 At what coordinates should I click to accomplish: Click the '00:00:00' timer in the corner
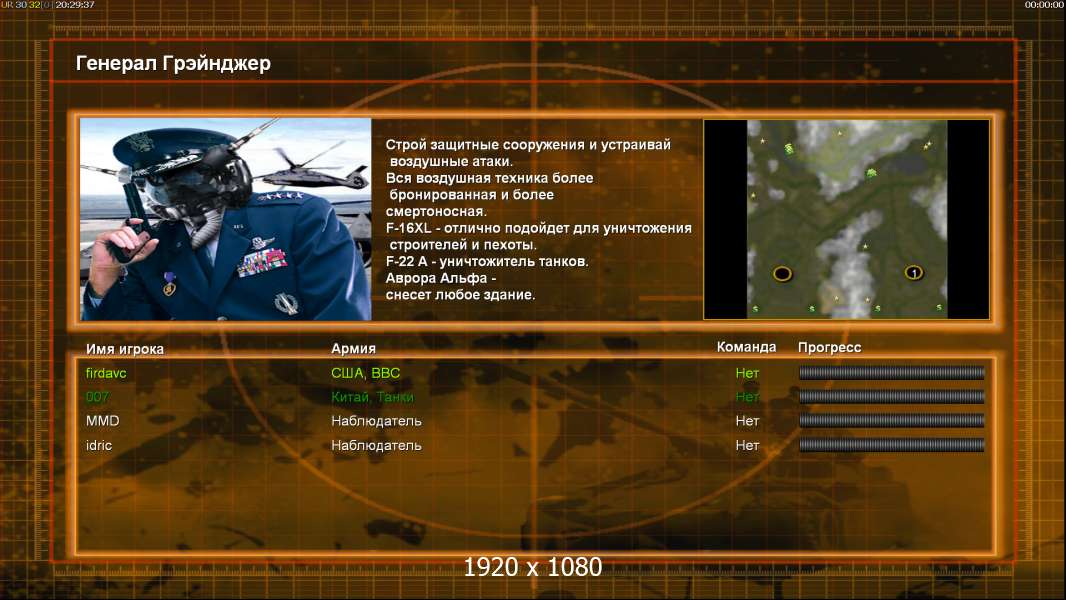tap(1045, 5)
